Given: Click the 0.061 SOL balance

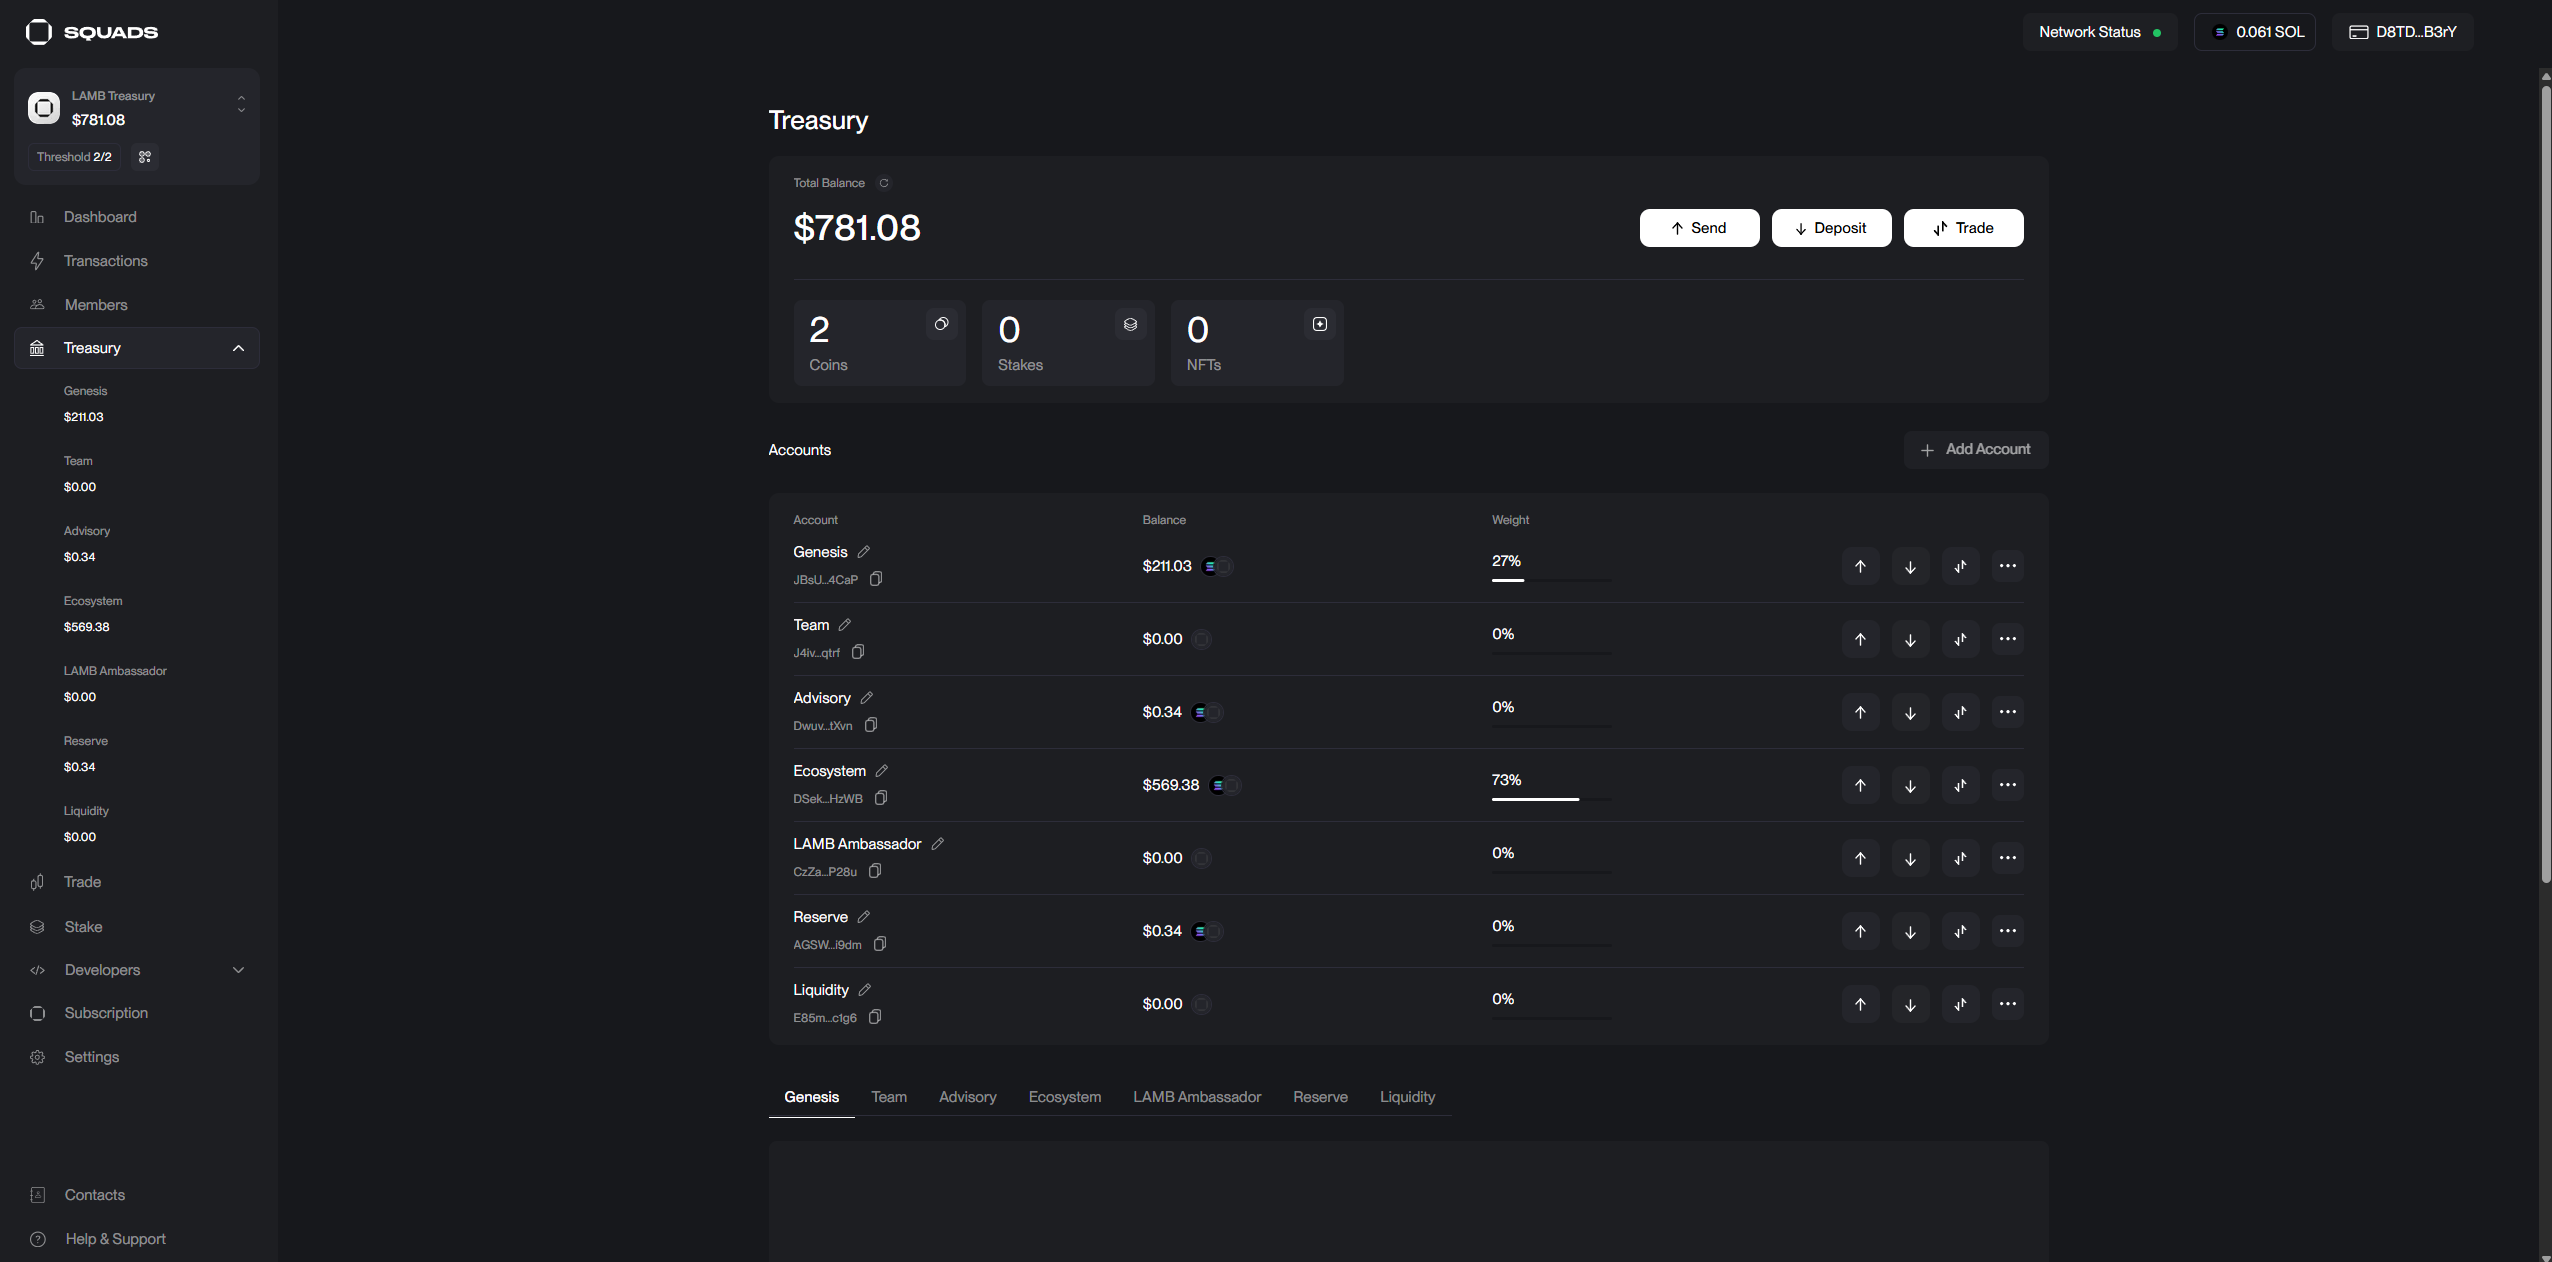Looking at the screenshot, I should pos(2255,32).
